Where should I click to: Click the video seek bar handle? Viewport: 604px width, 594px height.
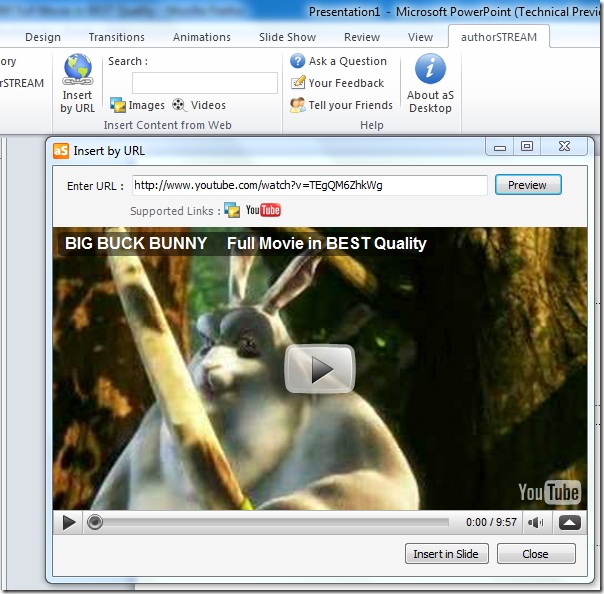click(95, 523)
